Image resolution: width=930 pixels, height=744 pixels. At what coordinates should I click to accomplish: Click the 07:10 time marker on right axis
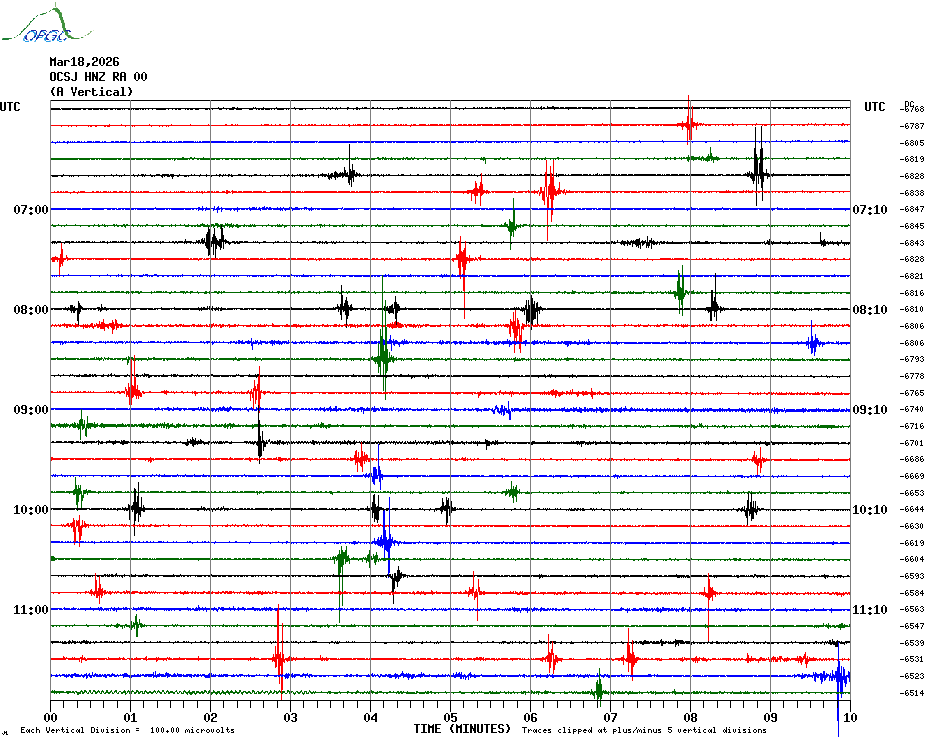click(868, 210)
